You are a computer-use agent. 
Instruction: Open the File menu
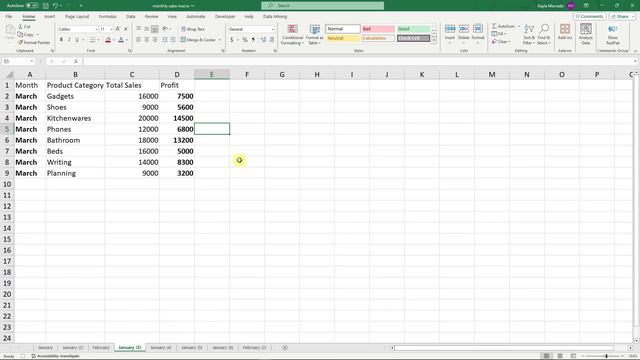click(9, 17)
